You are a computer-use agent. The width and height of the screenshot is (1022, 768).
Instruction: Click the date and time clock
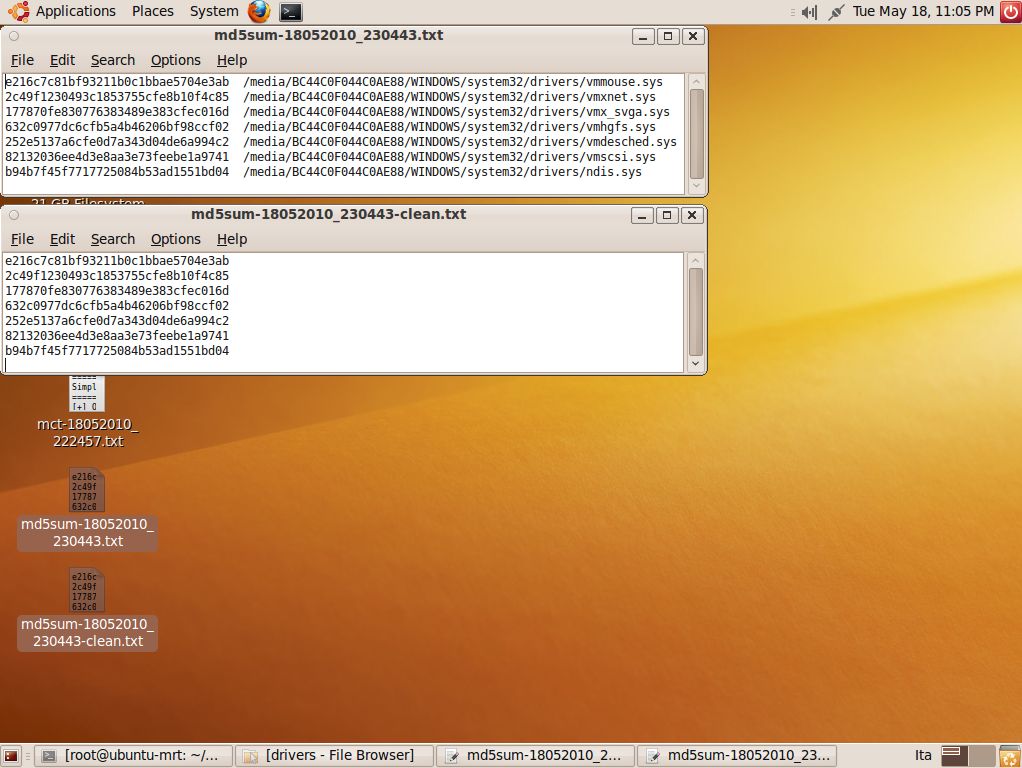coord(923,11)
